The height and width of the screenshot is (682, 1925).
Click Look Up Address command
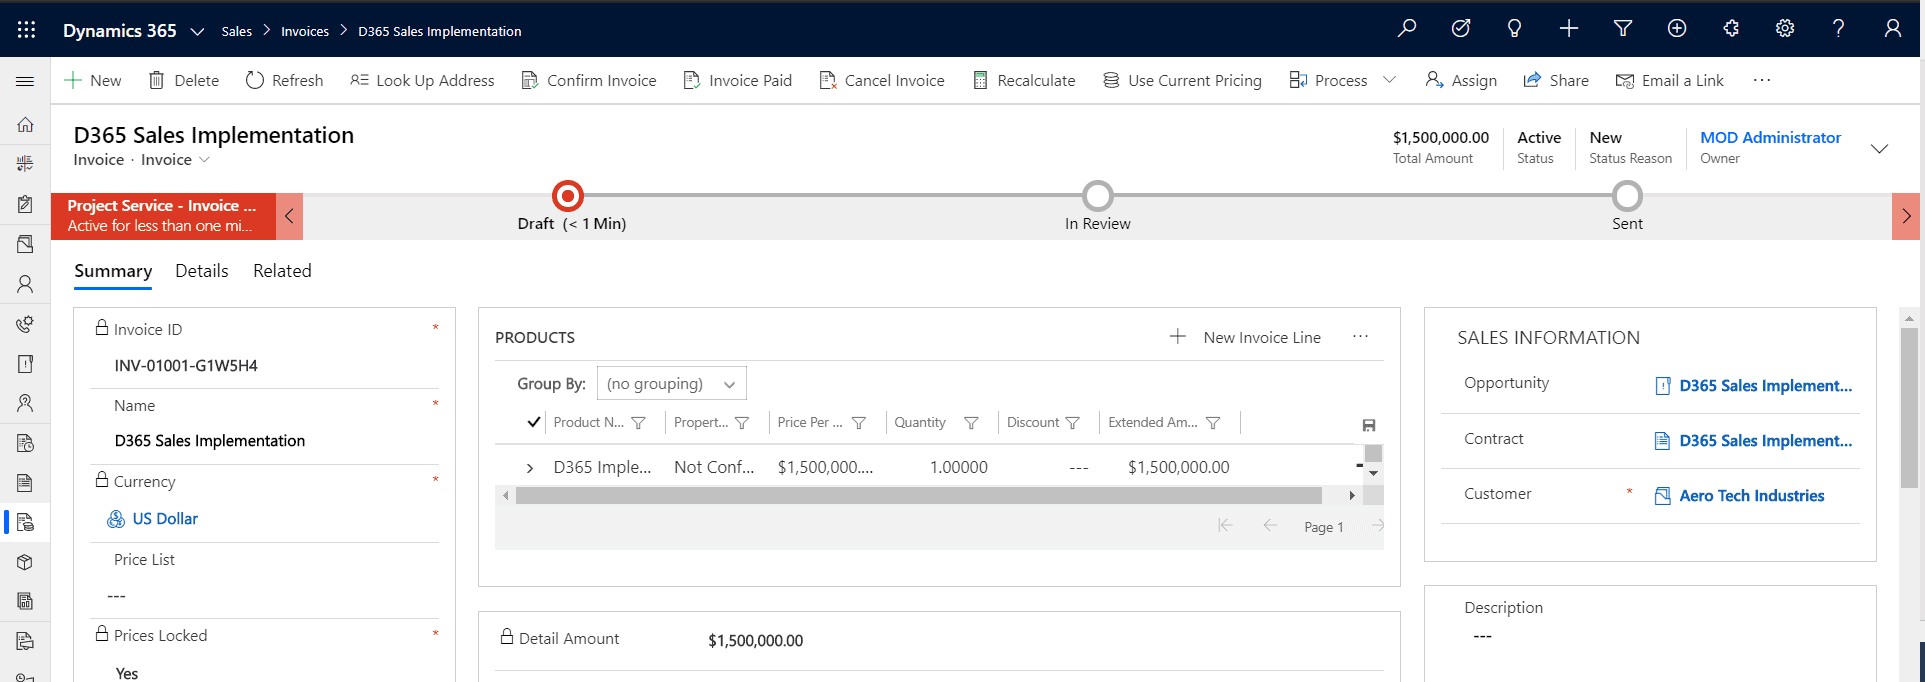(422, 80)
